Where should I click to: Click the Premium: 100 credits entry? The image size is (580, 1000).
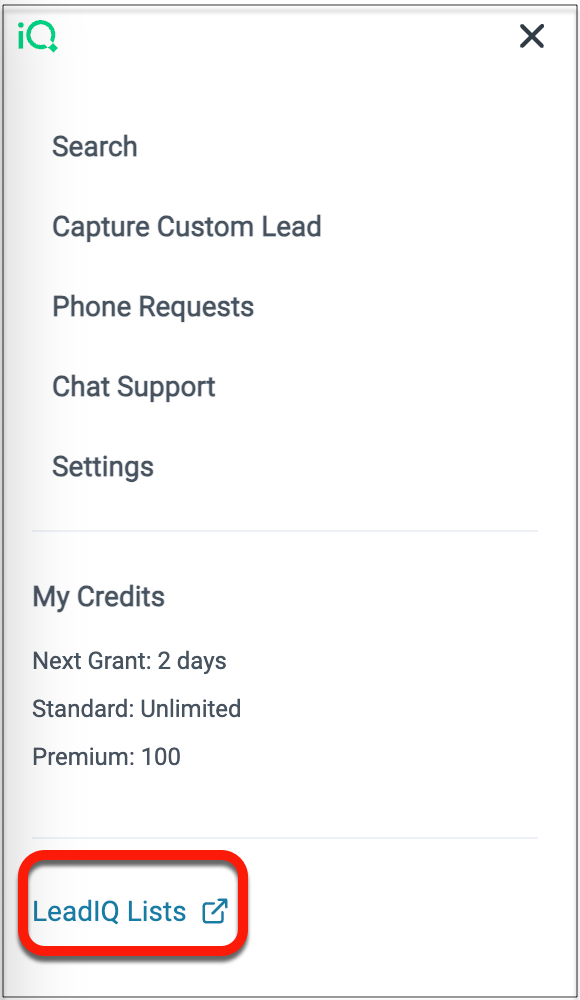106,756
